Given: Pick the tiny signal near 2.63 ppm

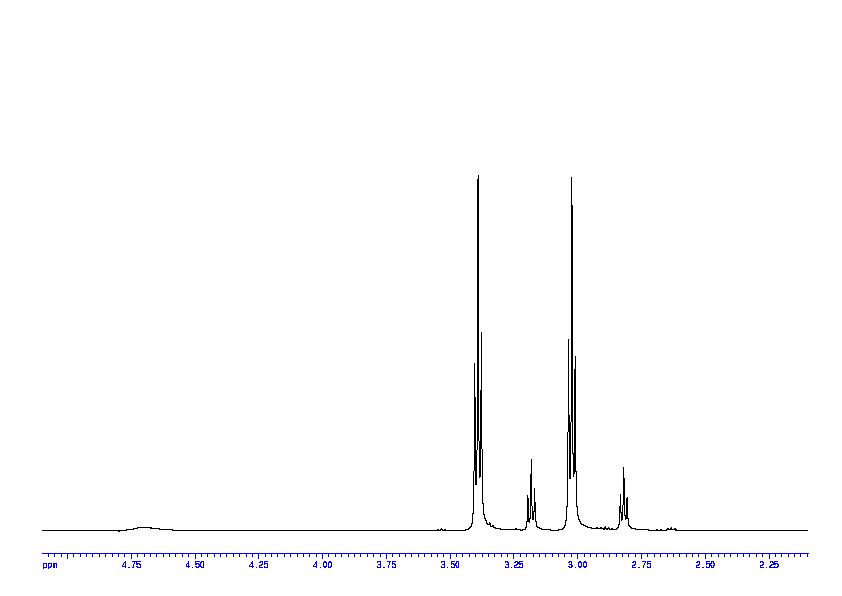Looking at the screenshot, I should click(x=671, y=527).
